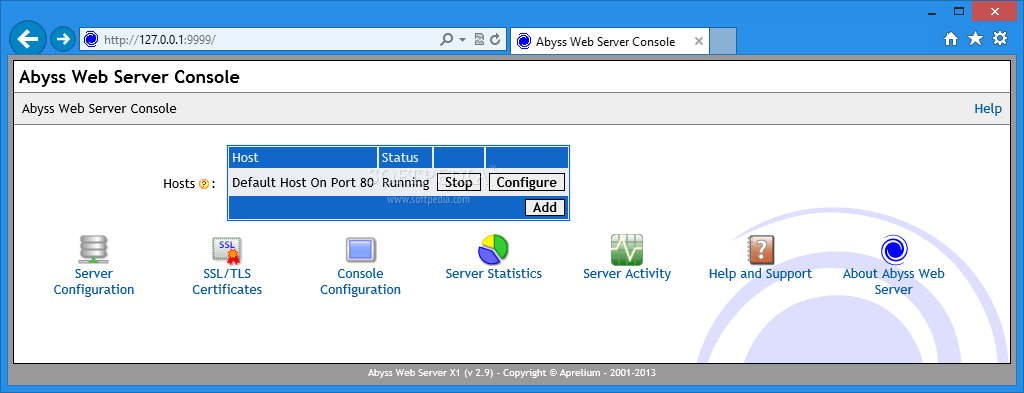
Task: Click the About Abyss Web Server swirl icon
Action: 893,249
